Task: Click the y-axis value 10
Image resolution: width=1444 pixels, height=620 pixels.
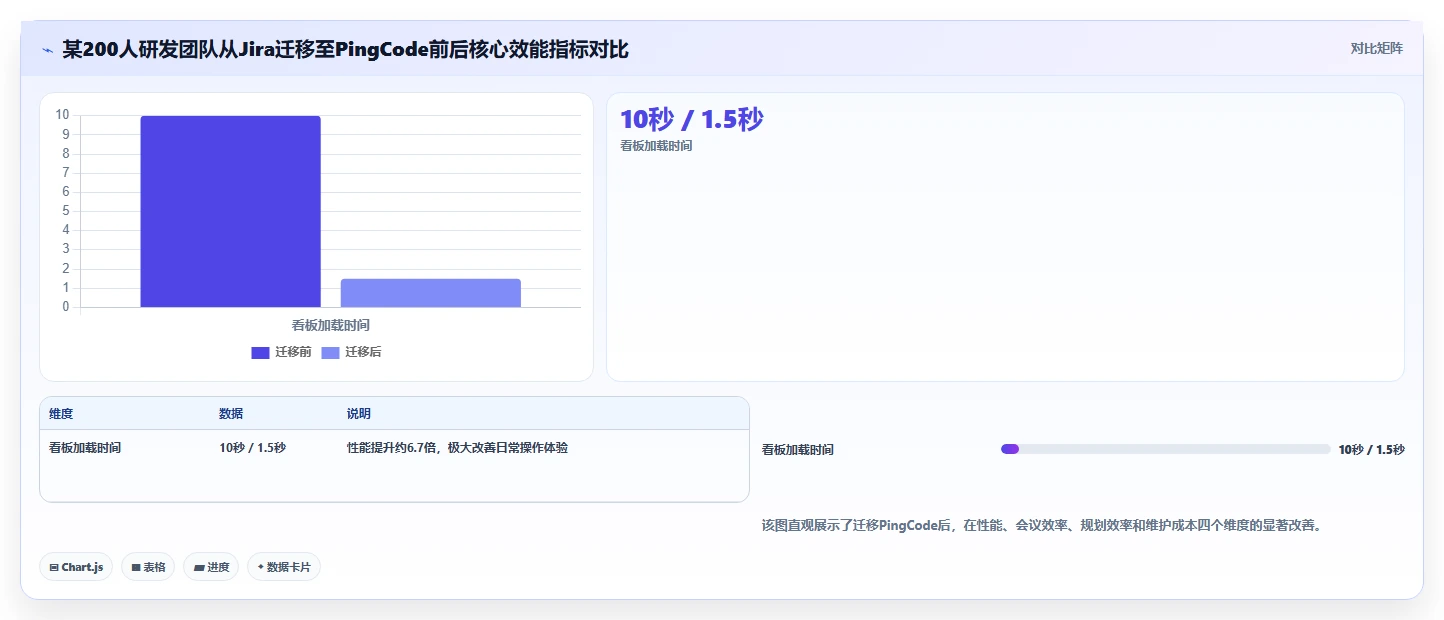Action: pos(63,115)
